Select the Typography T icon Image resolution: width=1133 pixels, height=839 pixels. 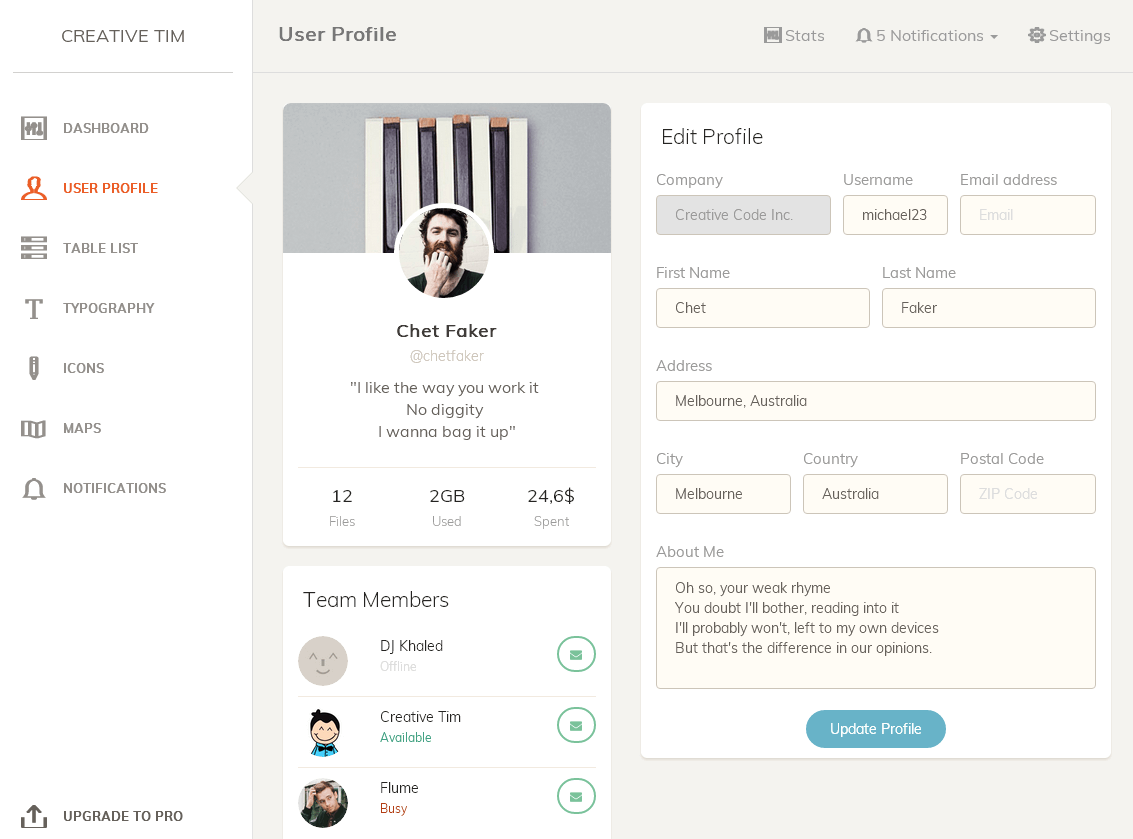click(34, 308)
